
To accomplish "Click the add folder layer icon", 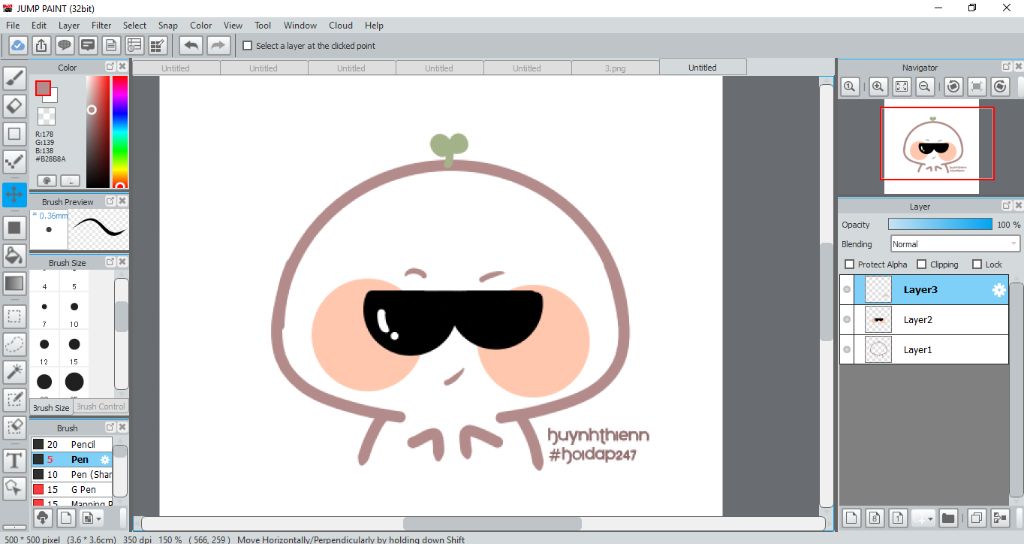I will pos(948,518).
